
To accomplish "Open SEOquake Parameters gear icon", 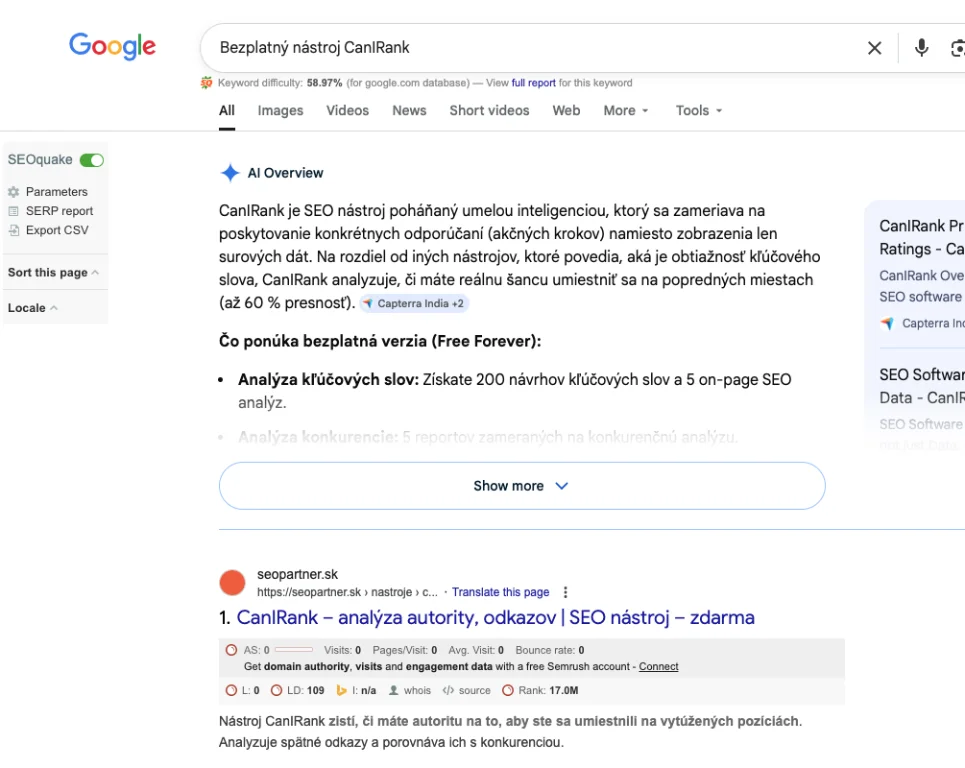I will pos(14,192).
